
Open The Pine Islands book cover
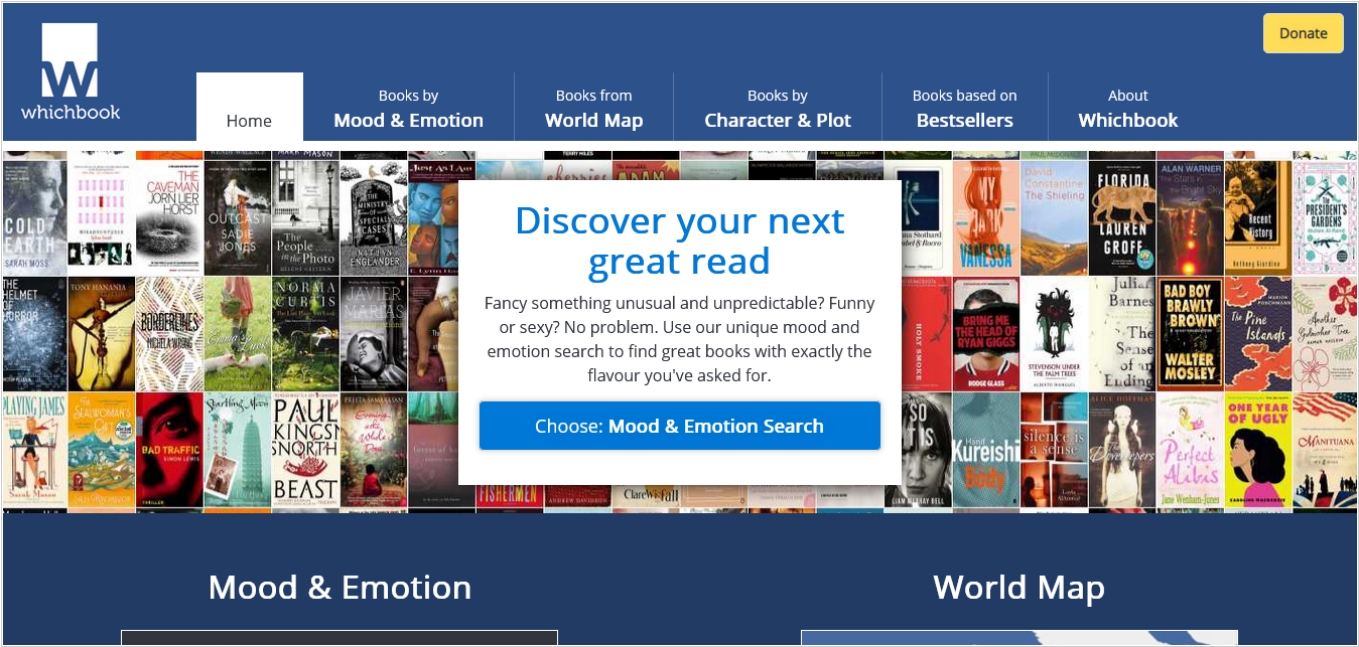1257,333
